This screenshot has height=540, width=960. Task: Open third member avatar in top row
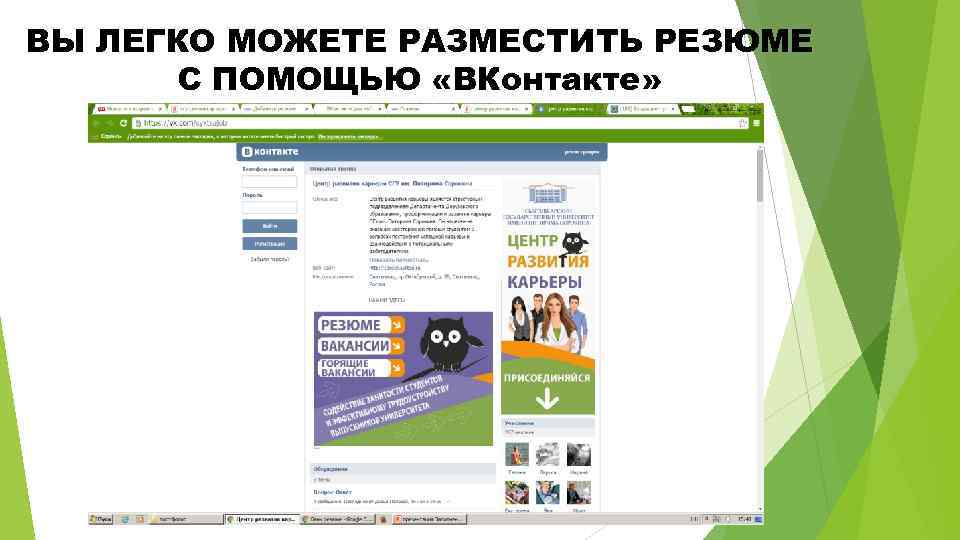coord(579,454)
